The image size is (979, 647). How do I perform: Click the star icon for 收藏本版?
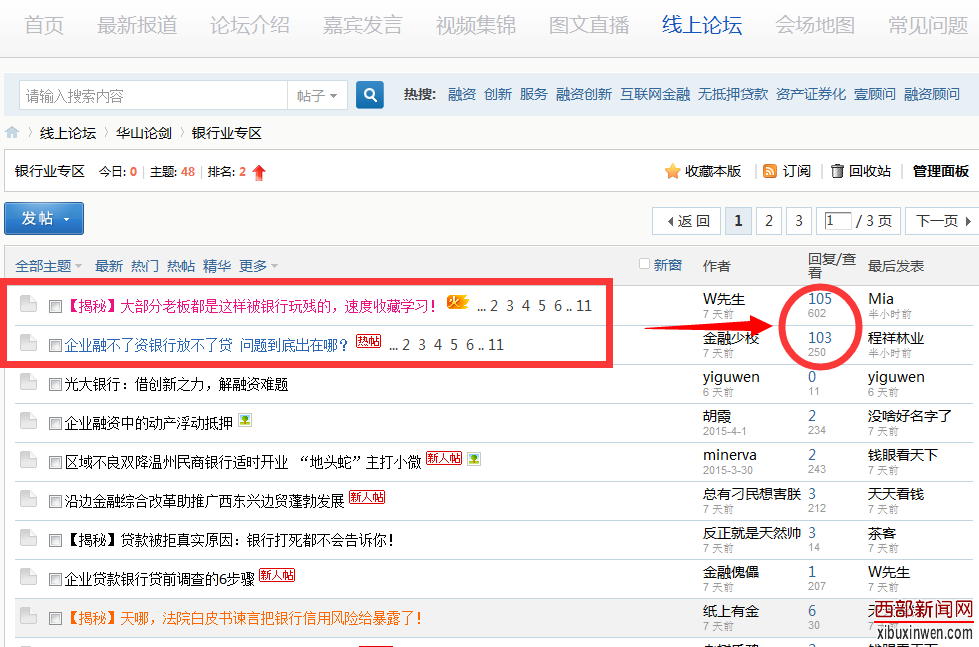coord(673,171)
